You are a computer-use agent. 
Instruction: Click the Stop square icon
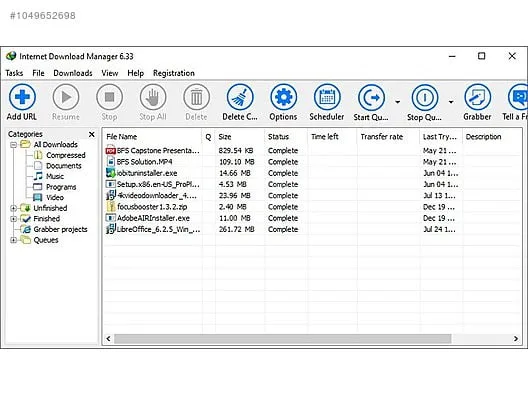coord(109,97)
